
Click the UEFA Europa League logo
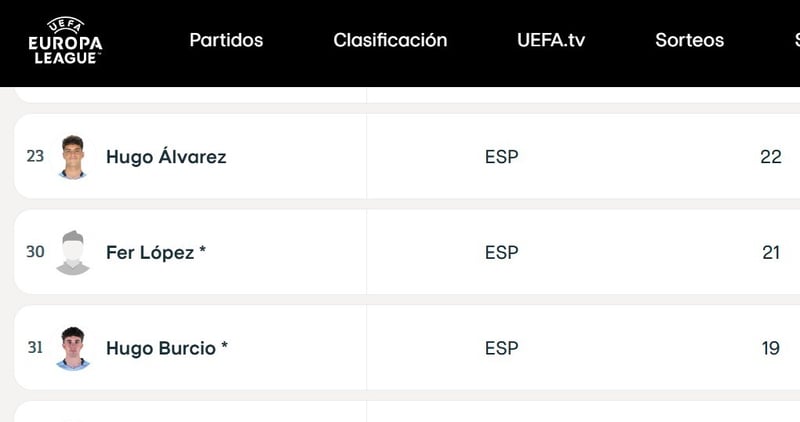tap(65, 41)
